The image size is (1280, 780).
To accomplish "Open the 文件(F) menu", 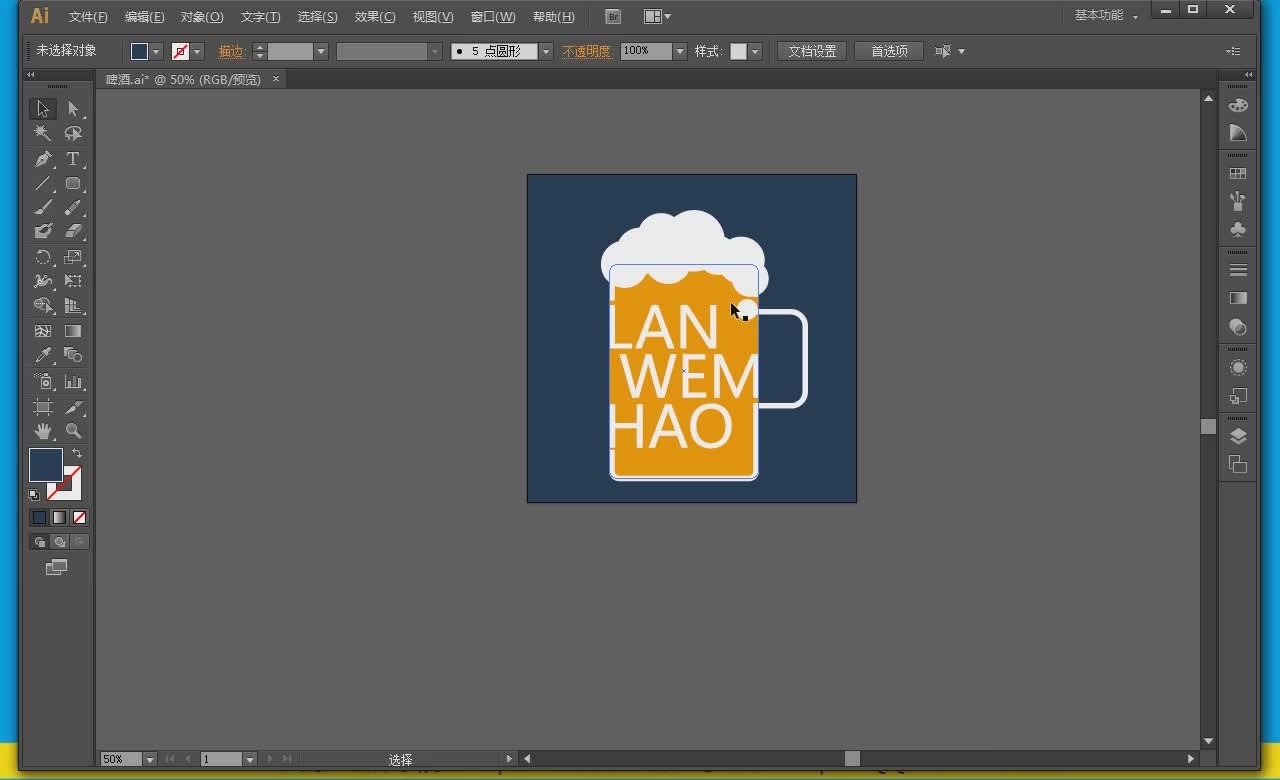I will [88, 17].
